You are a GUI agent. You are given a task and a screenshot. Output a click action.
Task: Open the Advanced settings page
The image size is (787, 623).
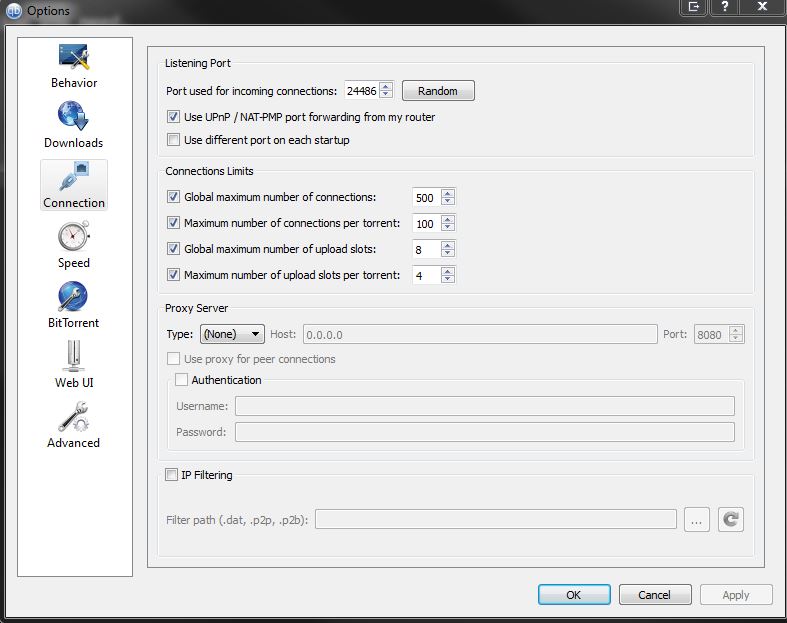click(x=73, y=425)
